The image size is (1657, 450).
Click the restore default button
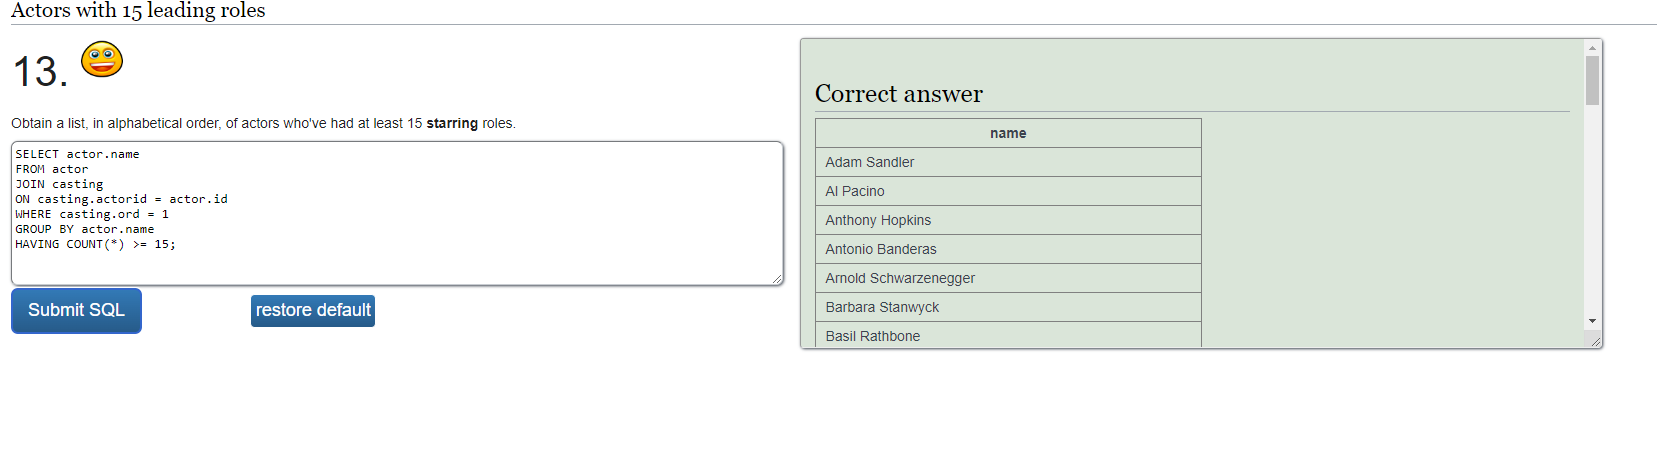click(x=313, y=311)
